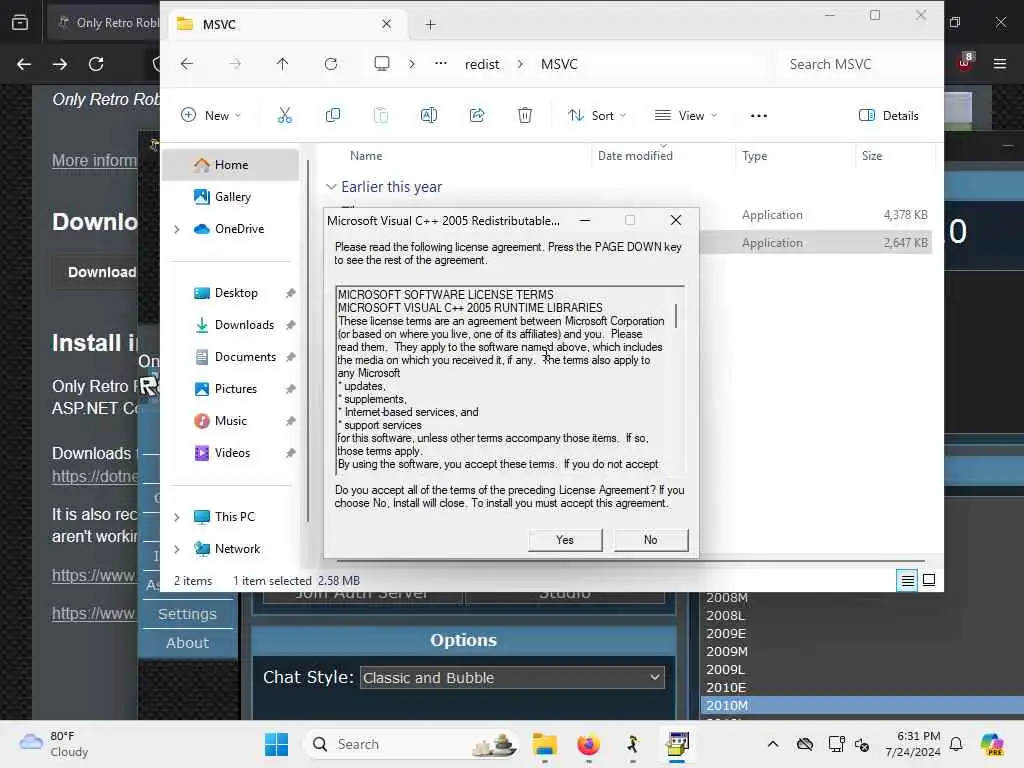
Task: Click the Search MSVC field
Action: coord(856,64)
